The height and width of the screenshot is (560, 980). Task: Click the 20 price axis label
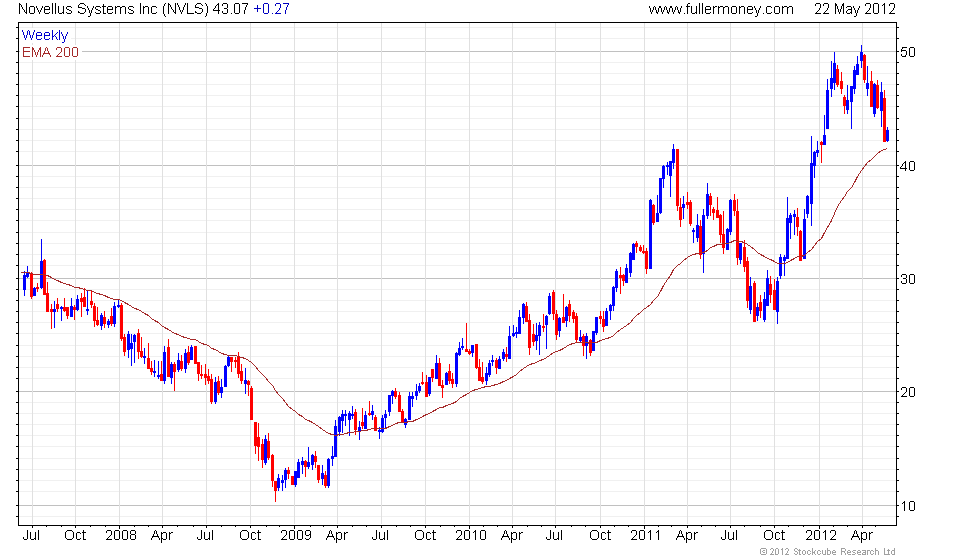pyautogui.click(x=908, y=392)
